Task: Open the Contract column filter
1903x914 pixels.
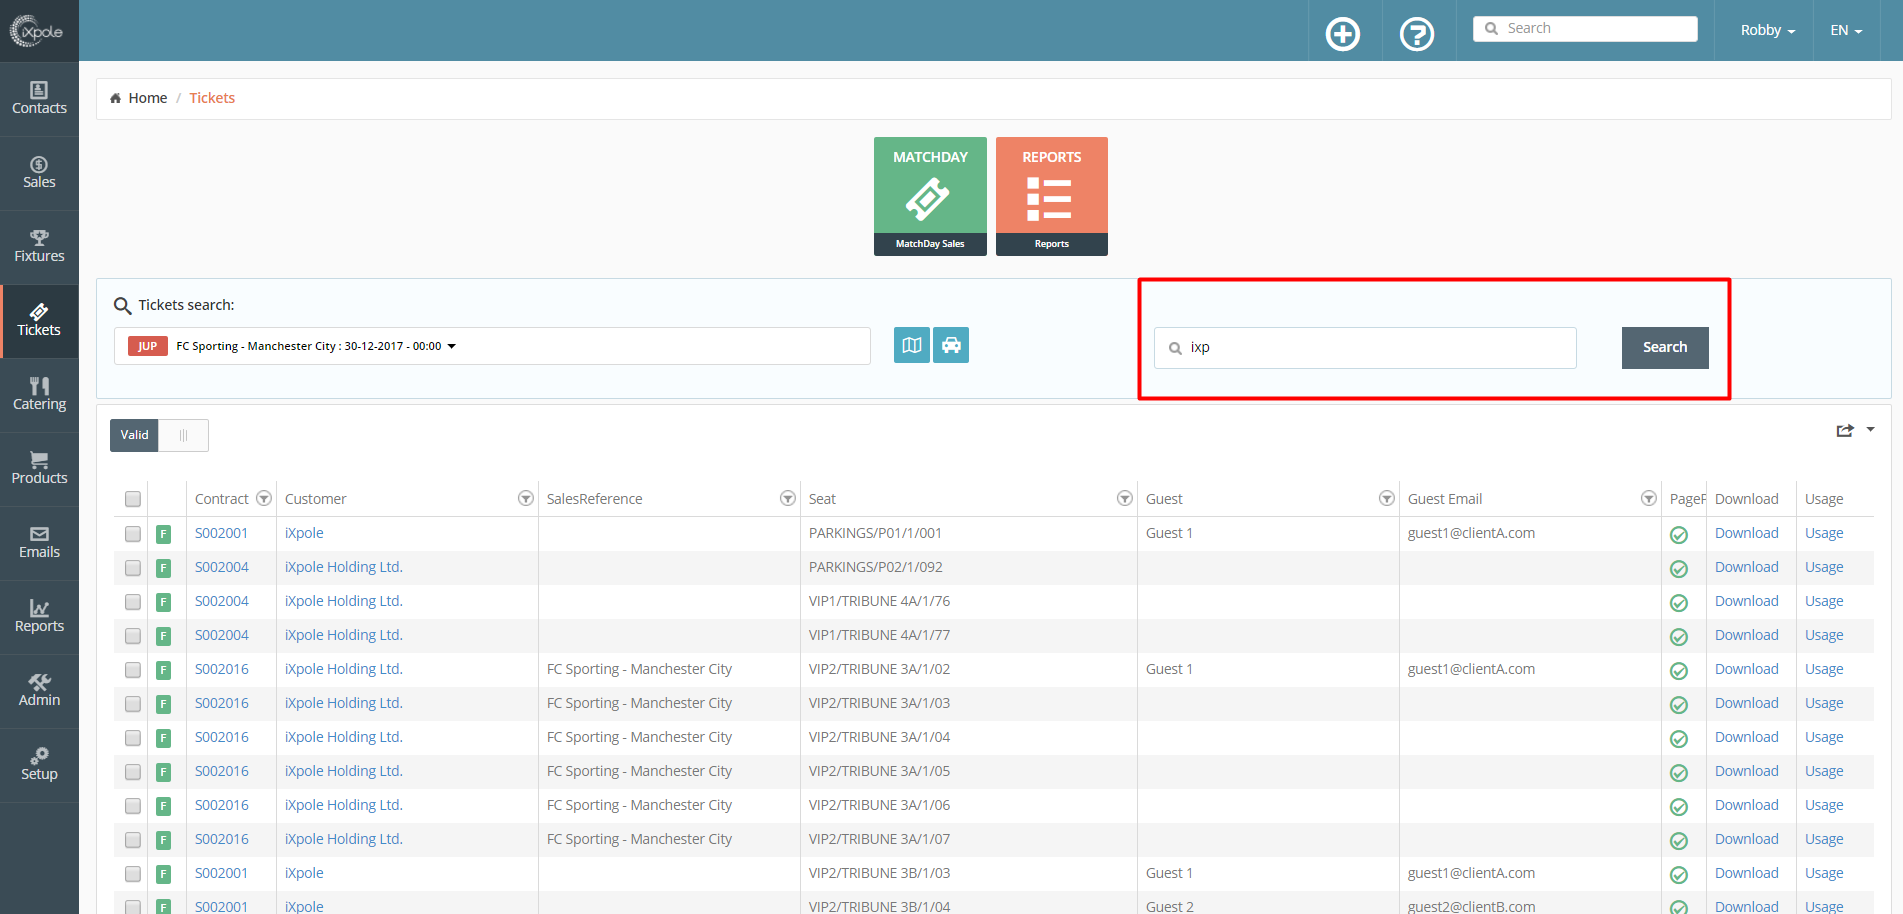Action: pyautogui.click(x=264, y=498)
